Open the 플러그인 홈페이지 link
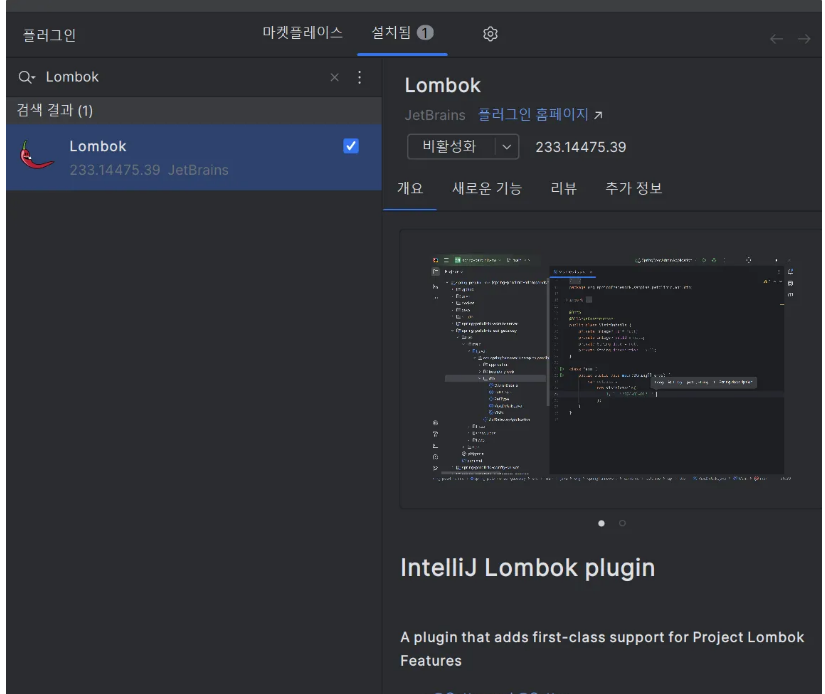Viewport: 825px width, 694px height. pyautogui.click(x=533, y=115)
